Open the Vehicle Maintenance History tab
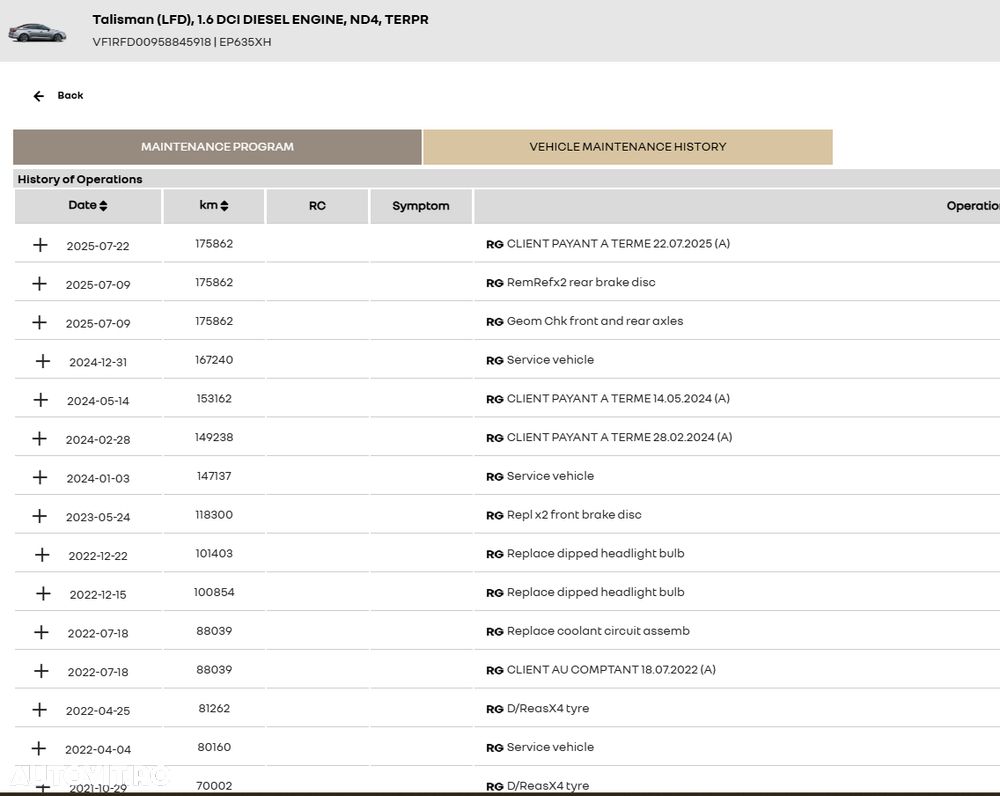This screenshot has height=796, width=1000. (627, 147)
